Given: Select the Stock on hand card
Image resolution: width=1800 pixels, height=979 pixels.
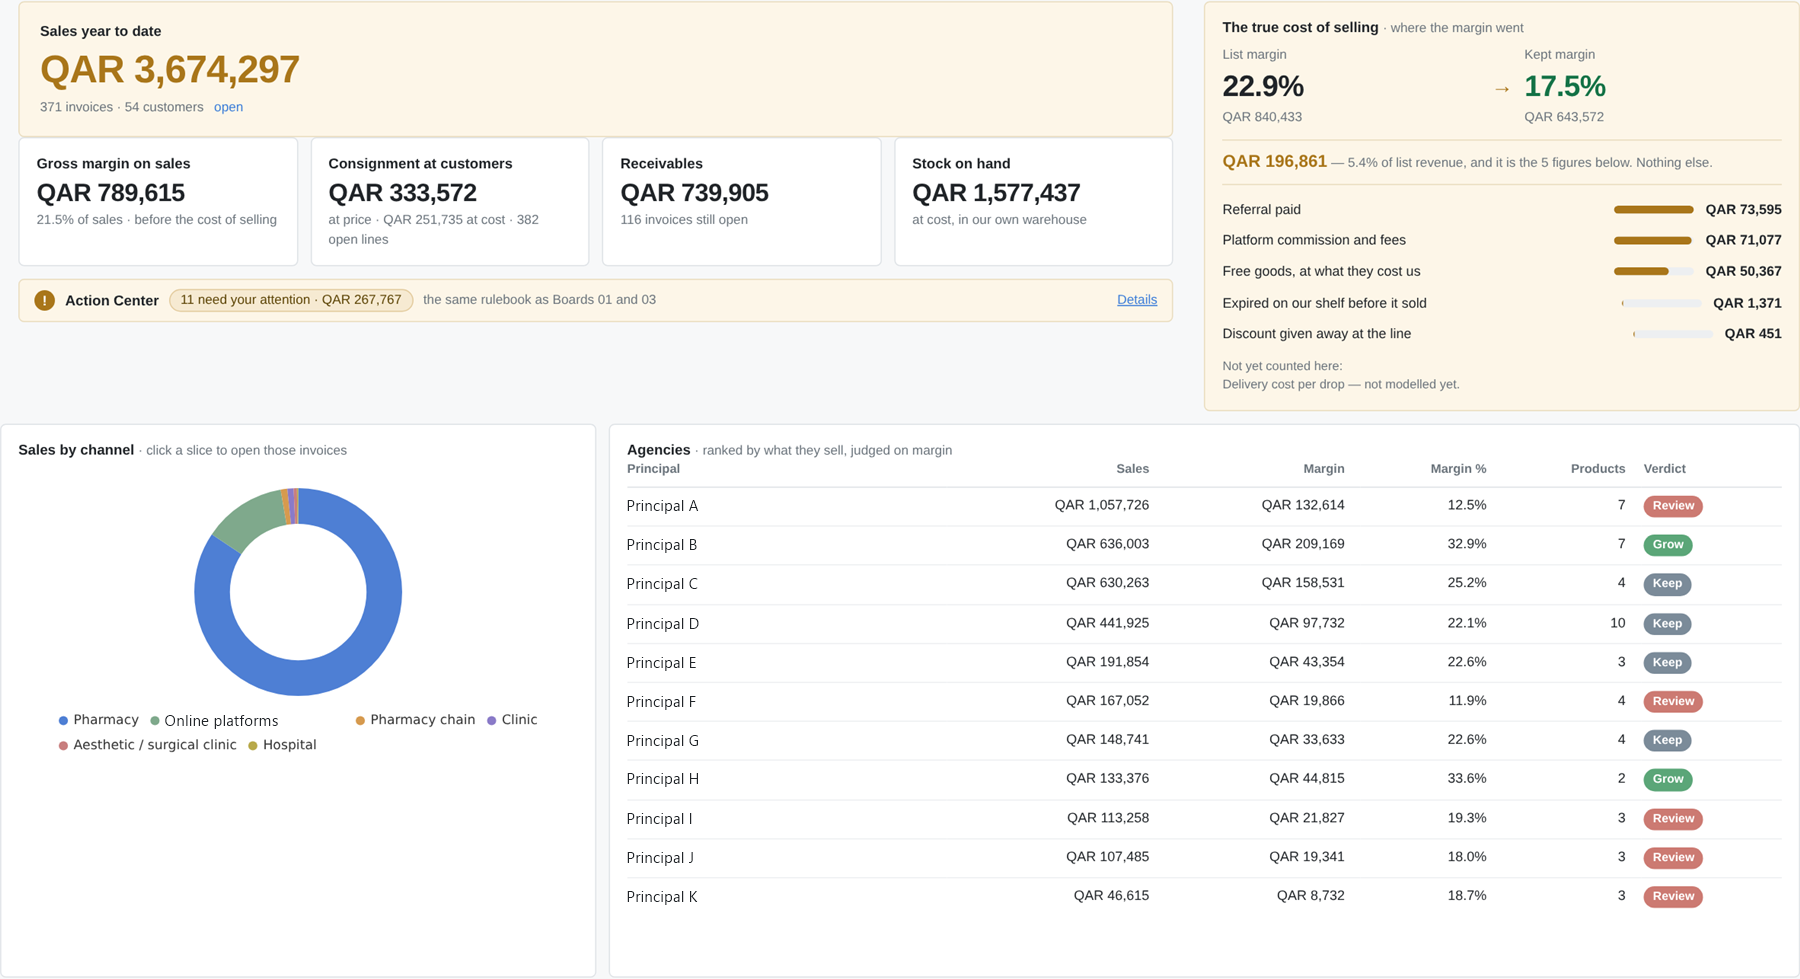Looking at the screenshot, I should pyautogui.click(x=1034, y=202).
